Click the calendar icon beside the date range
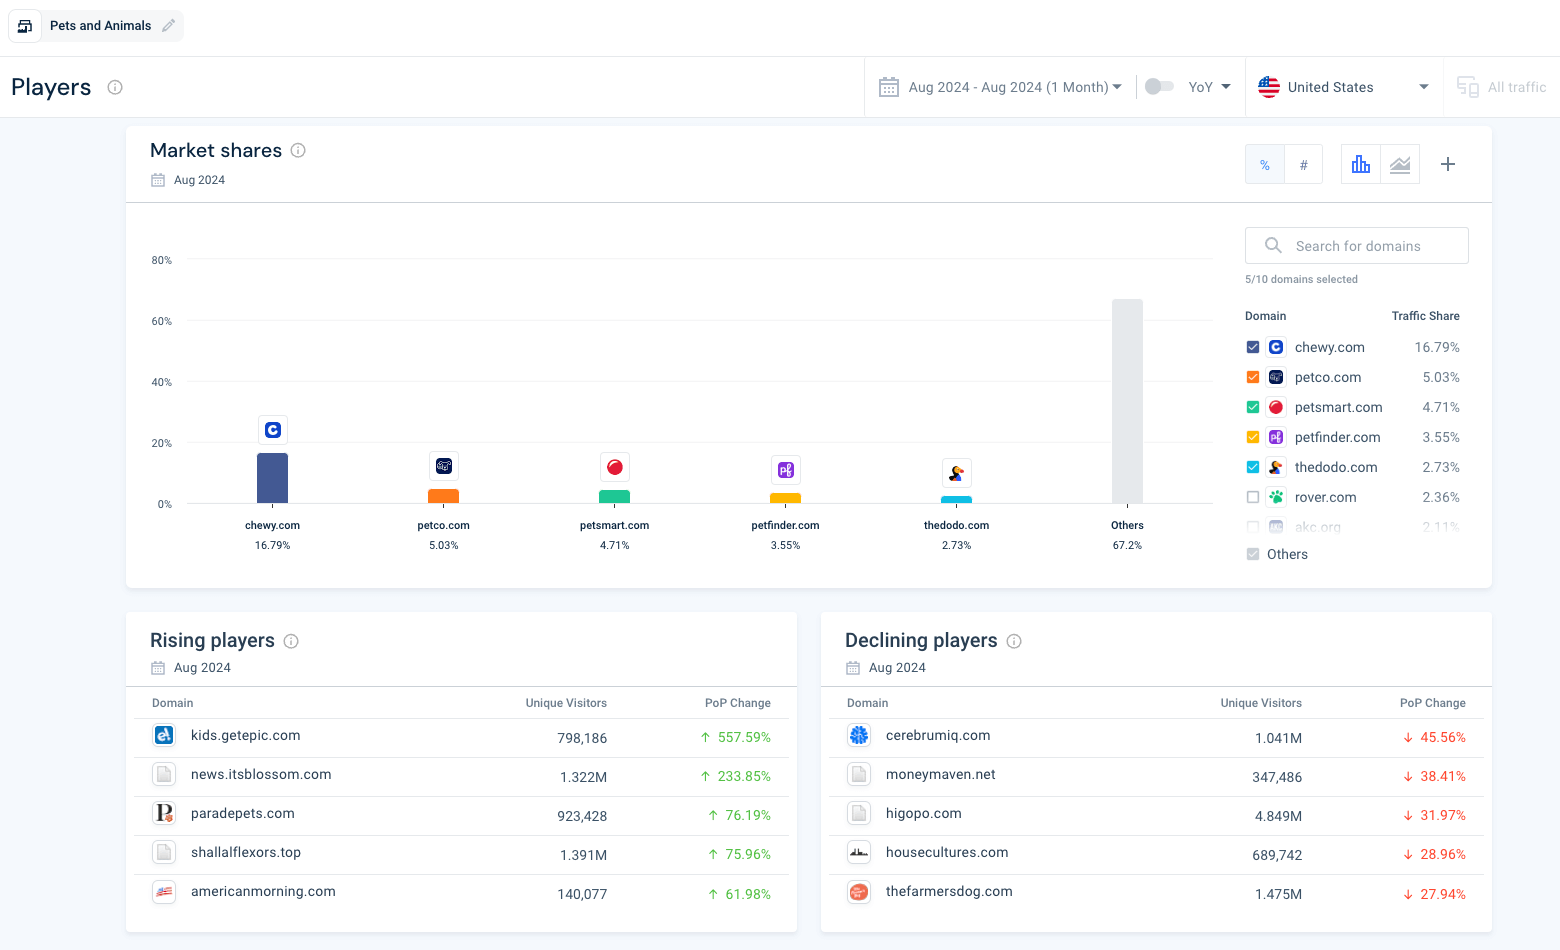Screen dimensions: 1560x950 [x=889, y=87]
